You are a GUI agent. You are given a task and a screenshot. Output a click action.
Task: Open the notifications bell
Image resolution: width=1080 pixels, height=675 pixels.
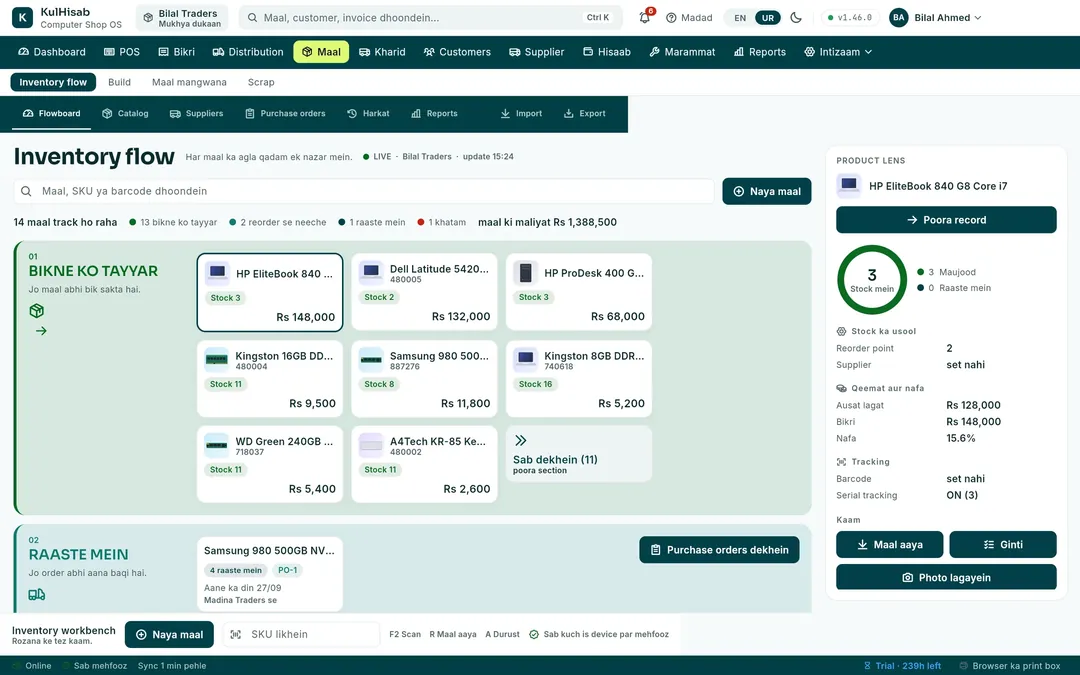tap(645, 18)
